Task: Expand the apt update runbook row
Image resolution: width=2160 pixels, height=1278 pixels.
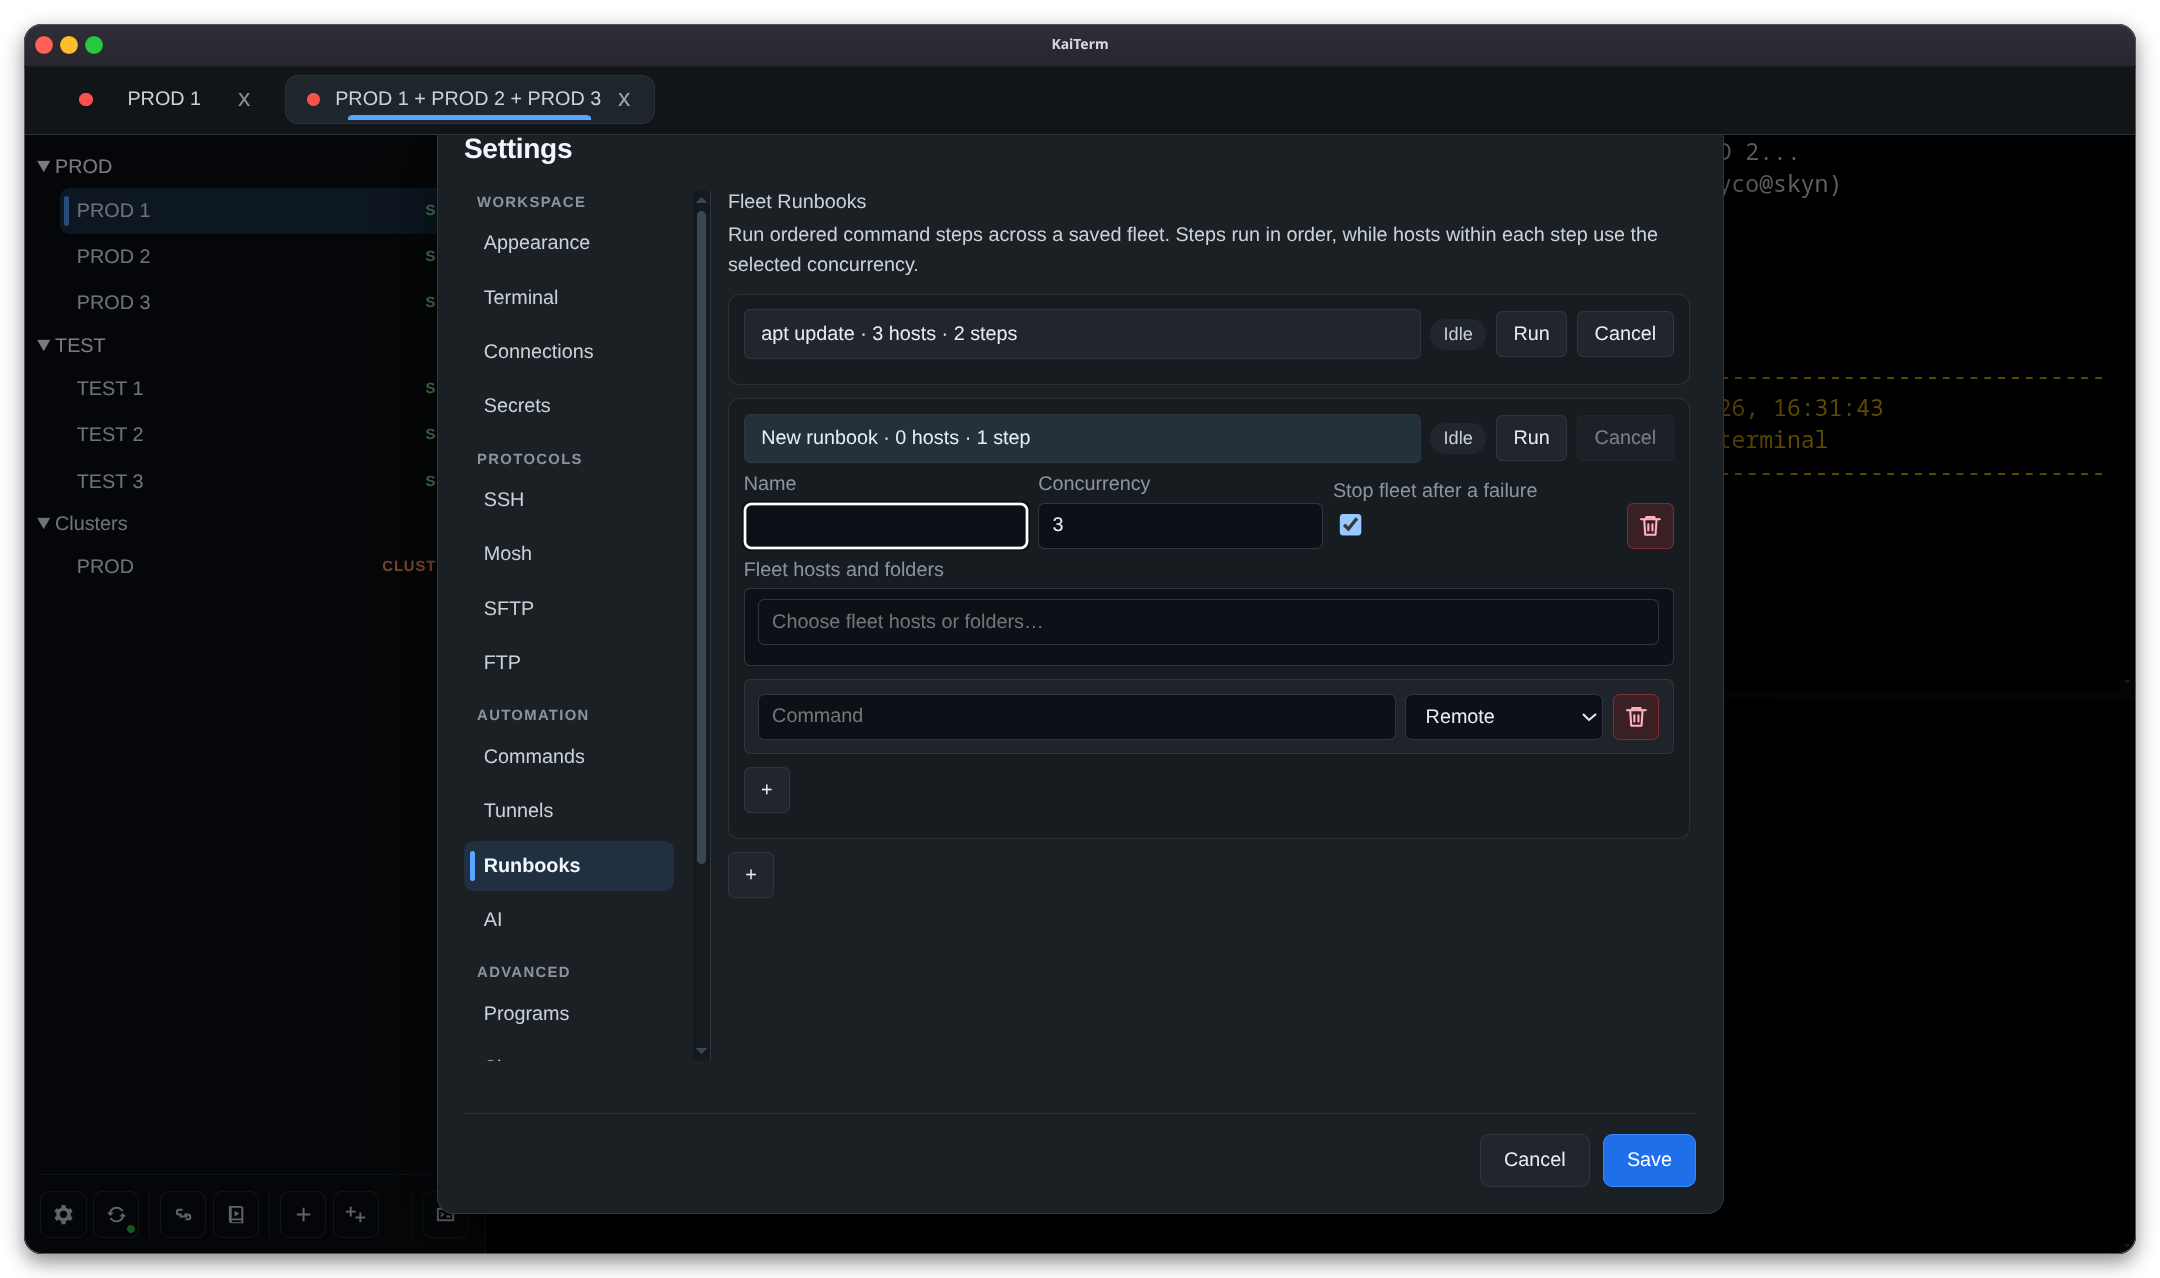Action: pos(1082,334)
